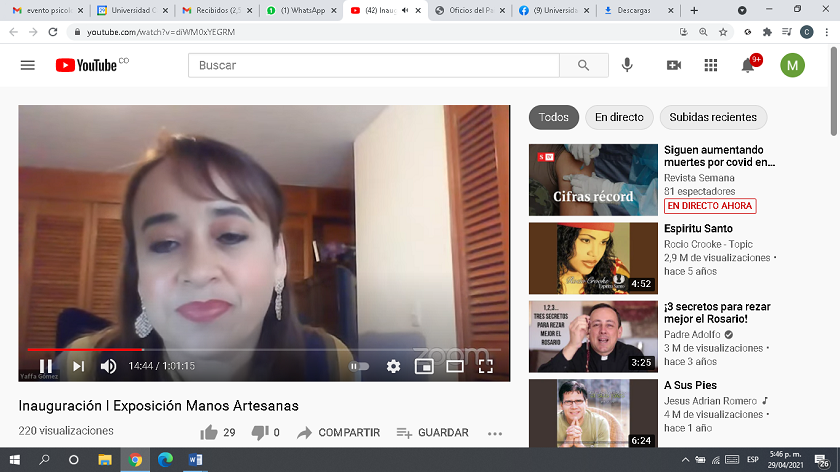
Task: Open the YouTube guide hamburger menu
Action: click(28, 65)
